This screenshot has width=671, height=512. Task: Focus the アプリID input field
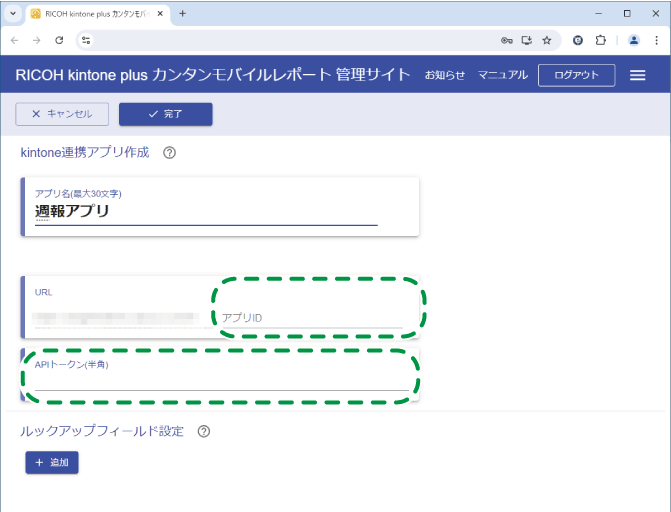pyautogui.click(x=312, y=318)
